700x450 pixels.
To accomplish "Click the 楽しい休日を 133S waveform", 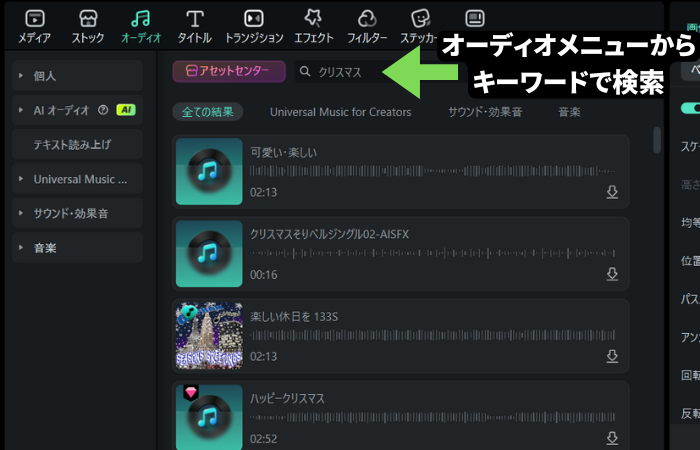I will point(432,335).
